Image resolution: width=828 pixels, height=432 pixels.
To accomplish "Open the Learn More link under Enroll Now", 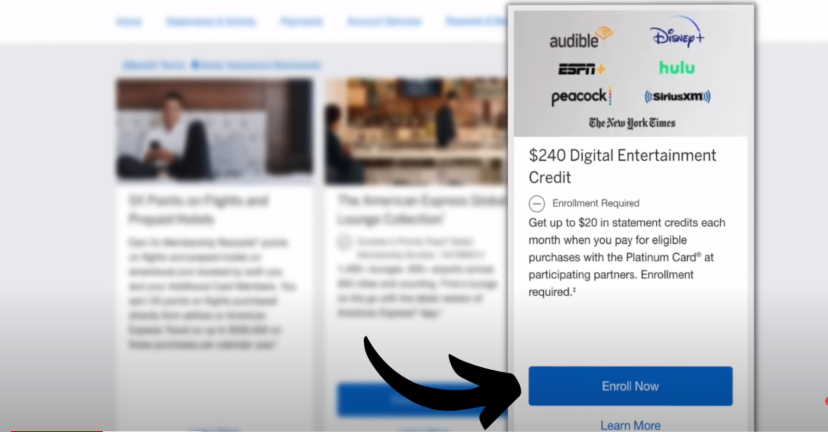I will point(631,425).
